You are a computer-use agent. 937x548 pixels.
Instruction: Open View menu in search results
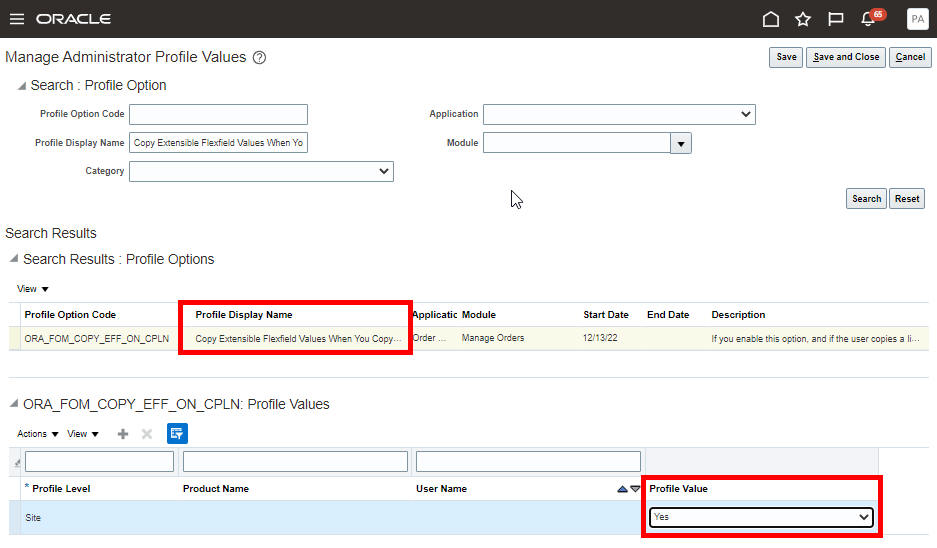click(x=32, y=289)
